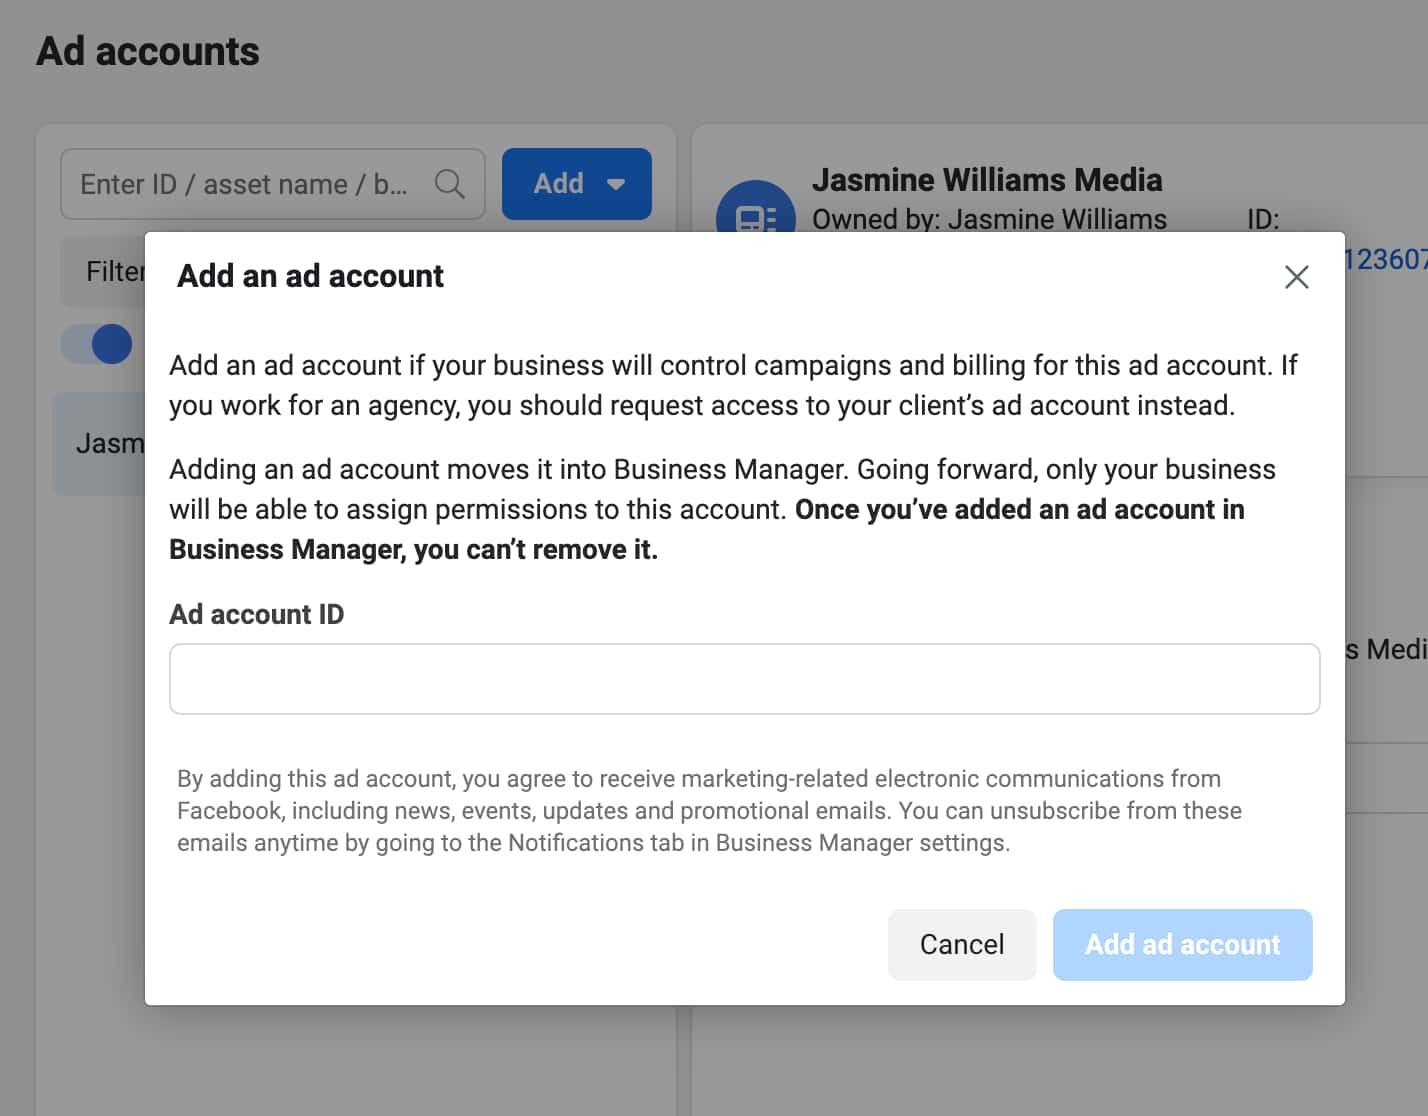1428x1116 pixels.
Task: Click the Ad accounts page heading
Action: [x=148, y=50]
